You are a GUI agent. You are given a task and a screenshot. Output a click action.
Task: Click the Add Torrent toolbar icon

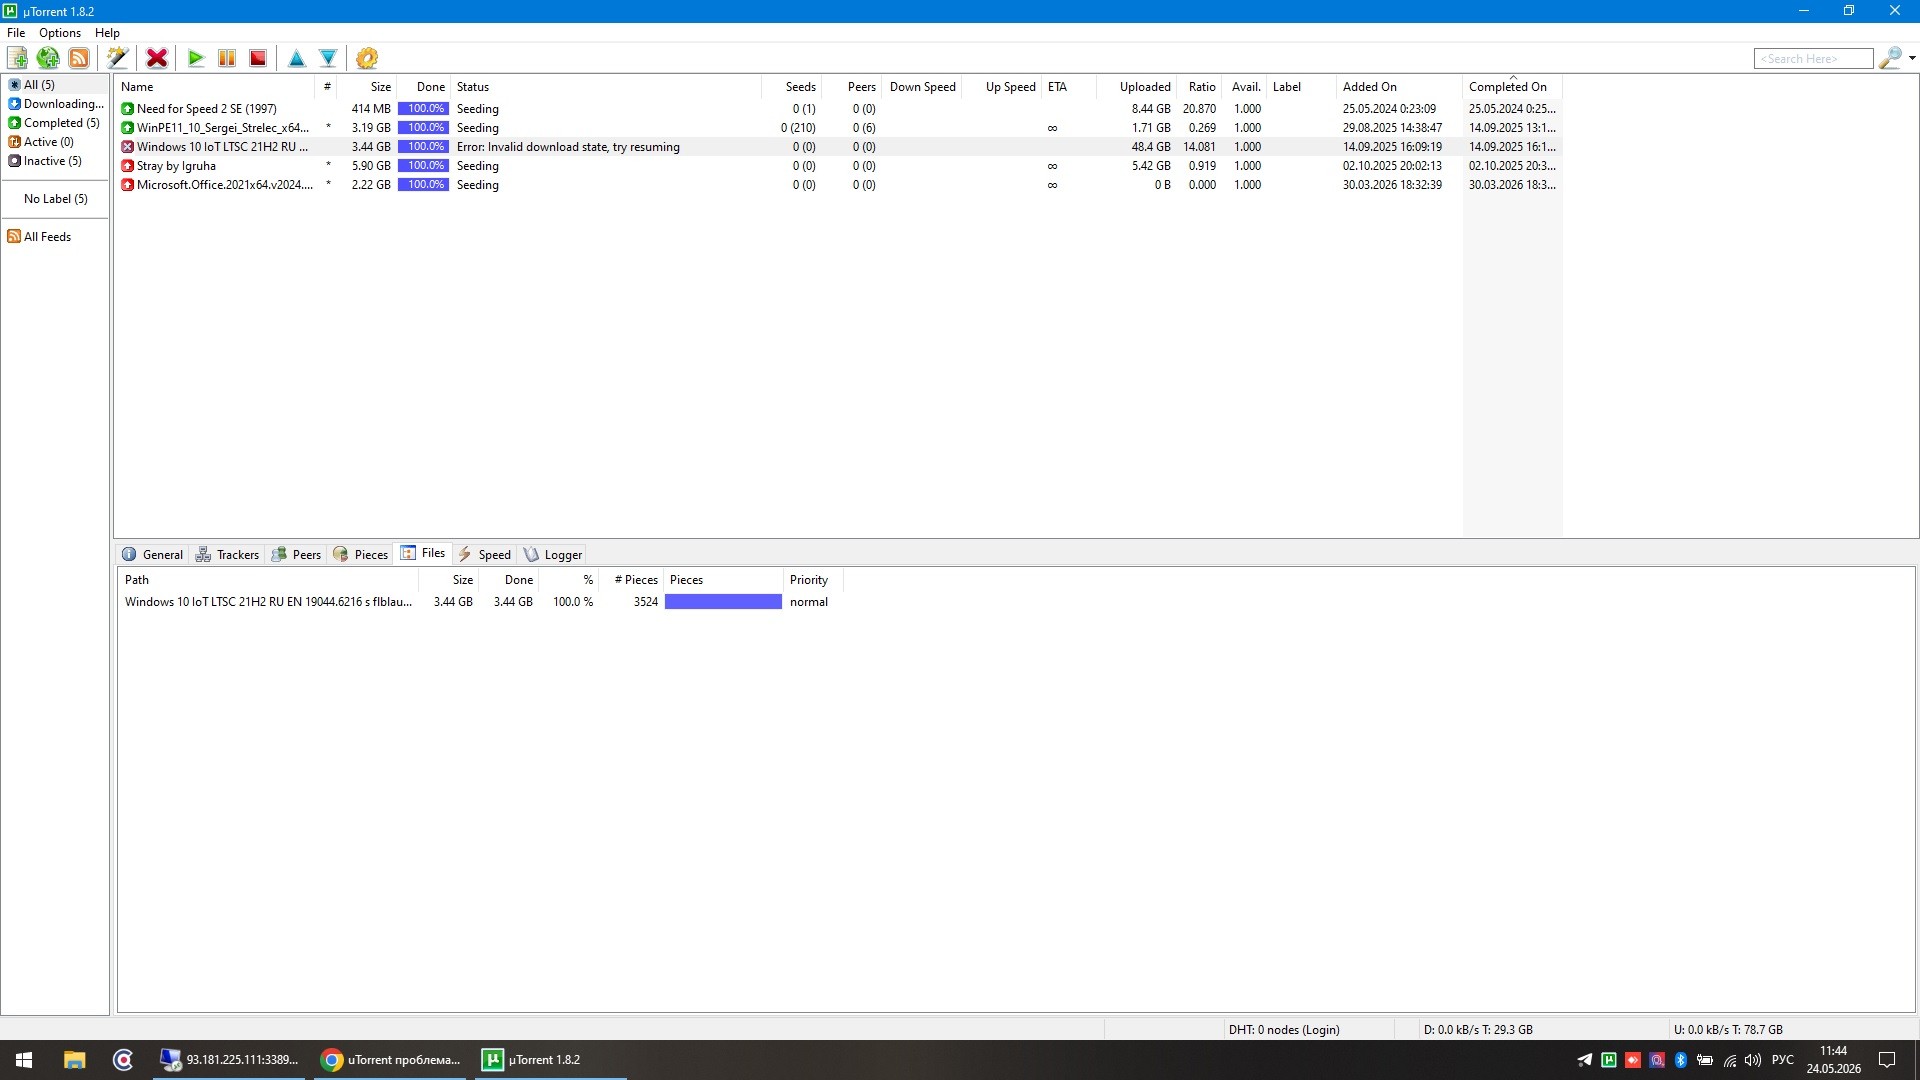[x=18, y=58]
